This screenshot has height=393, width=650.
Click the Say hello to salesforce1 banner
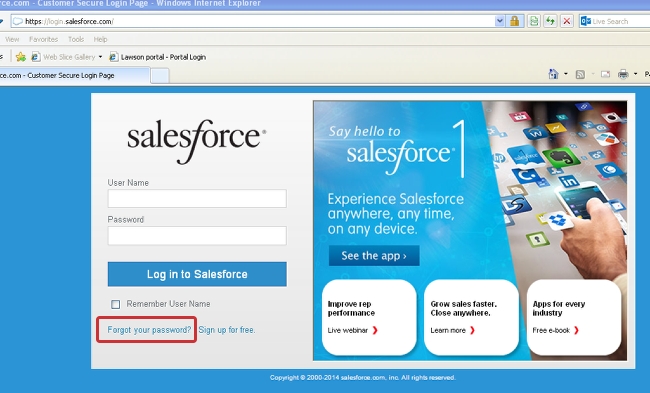[397, 149]
